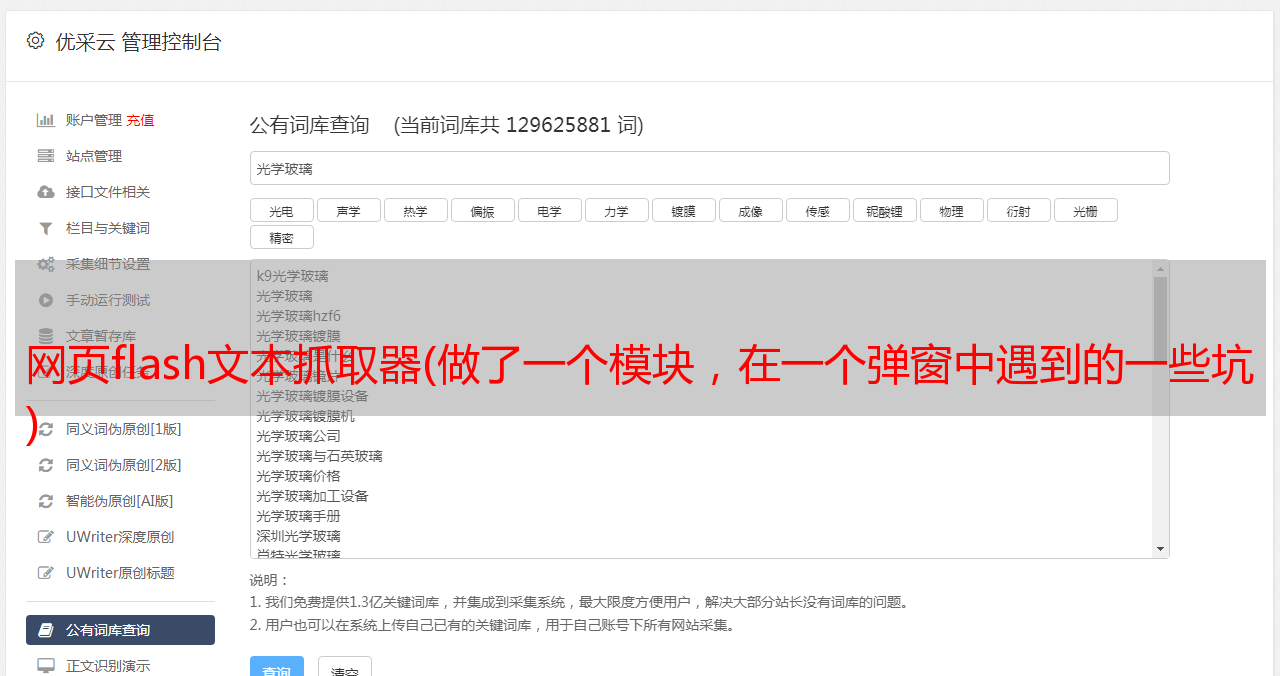Image resolution: width=1280 pixels, height=676 pixels.
Task: Click the keyword search field containing 光学玻璃
Action: 709,168
